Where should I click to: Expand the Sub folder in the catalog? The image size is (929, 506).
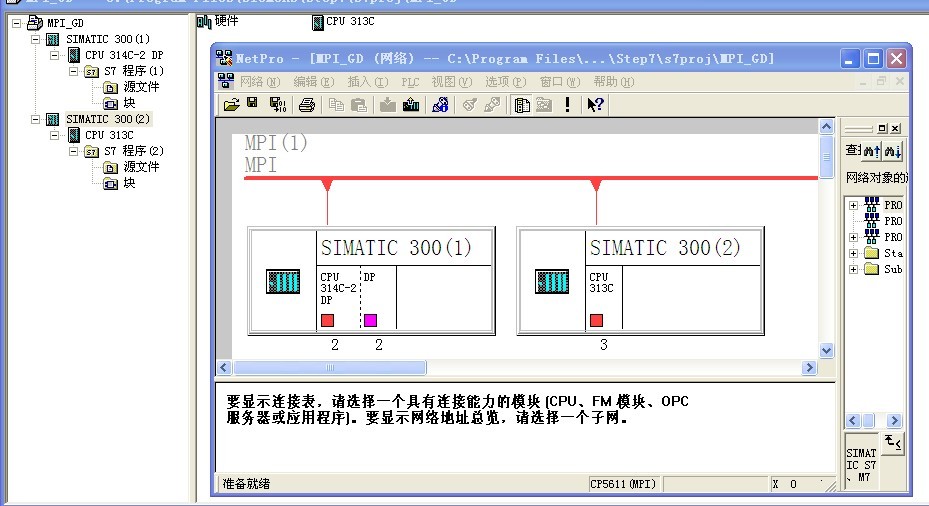coord(853,269)
